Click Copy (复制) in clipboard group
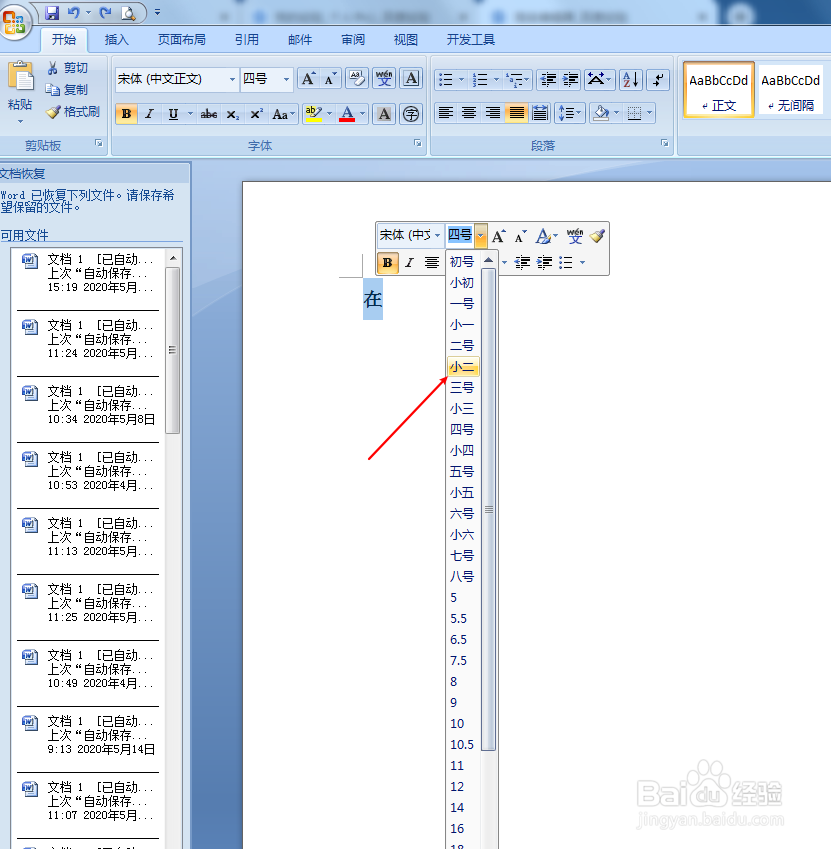 (67, 89)
